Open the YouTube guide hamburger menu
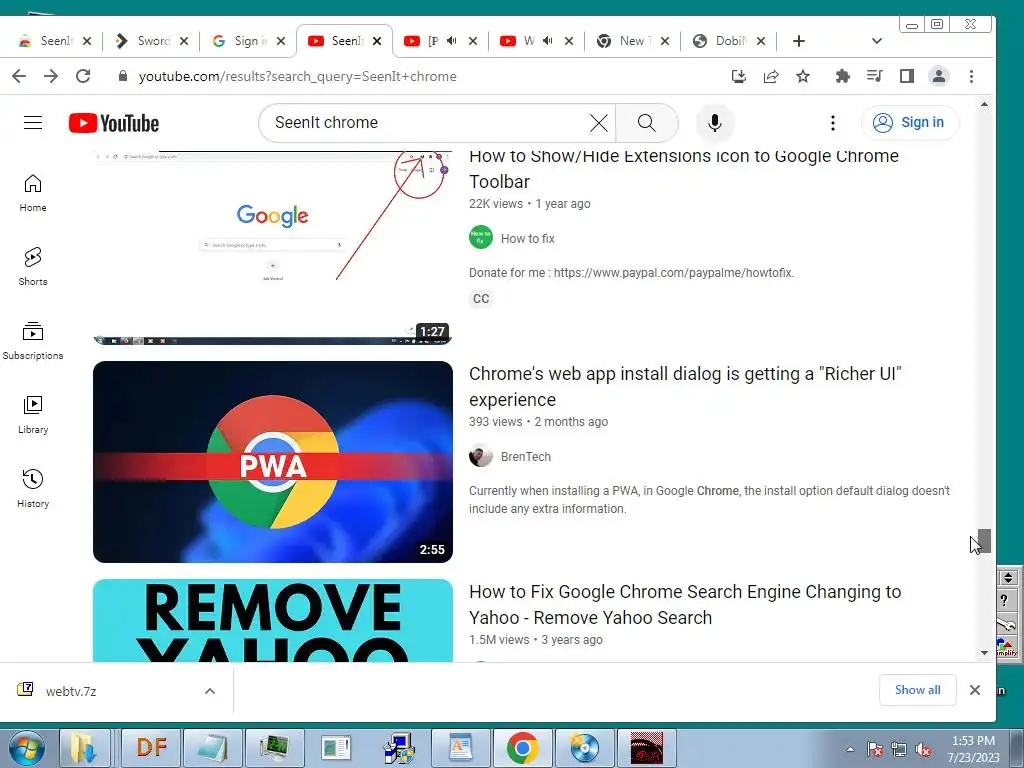 coord(33,123)
